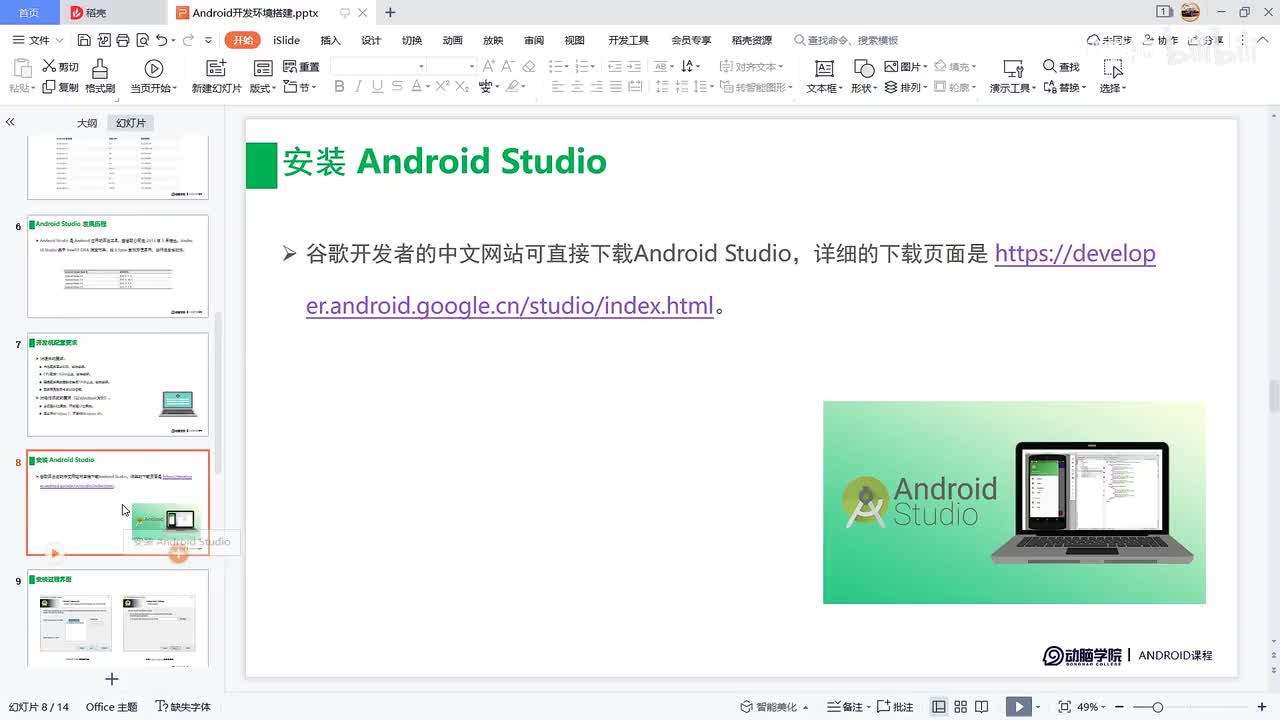Viewport: 1280px width, 720px height.
Task: Undo the last action
Action: (161, 40)
